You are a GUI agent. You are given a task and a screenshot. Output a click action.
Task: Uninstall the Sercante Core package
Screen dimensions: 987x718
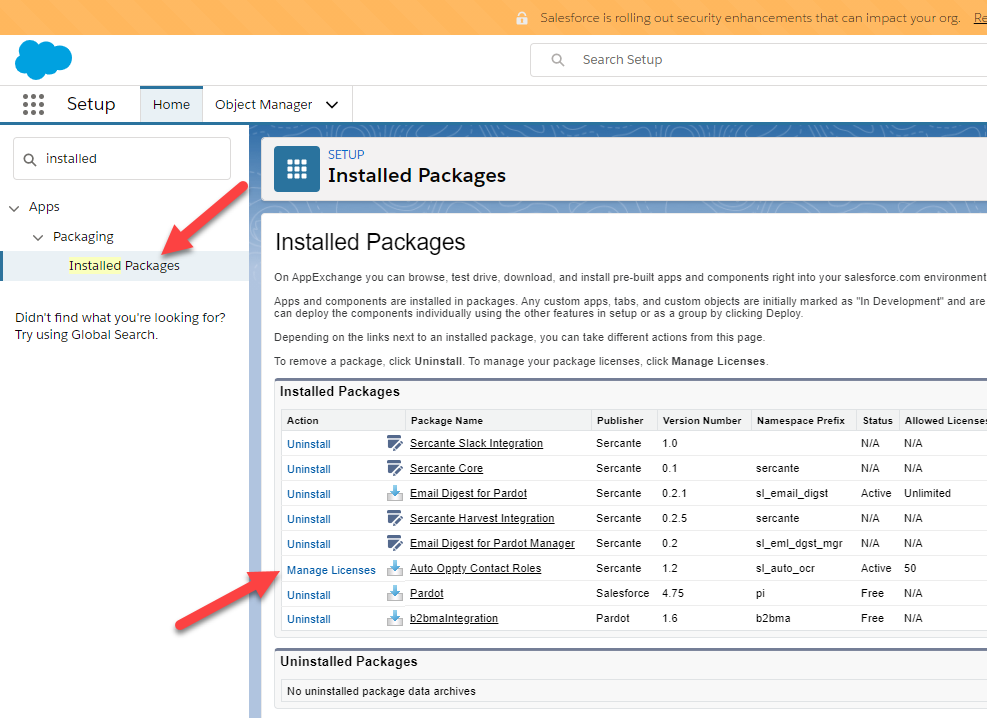pos(308,469)
